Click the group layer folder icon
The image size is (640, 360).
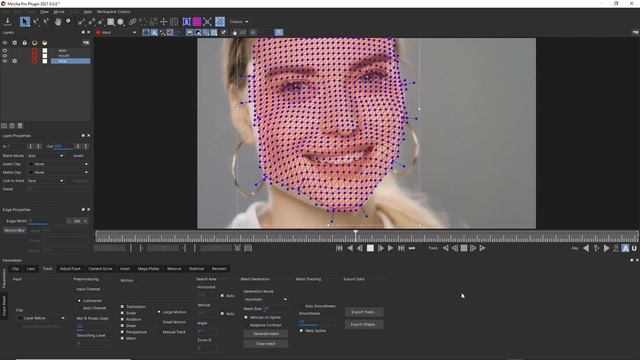(4, 126)
